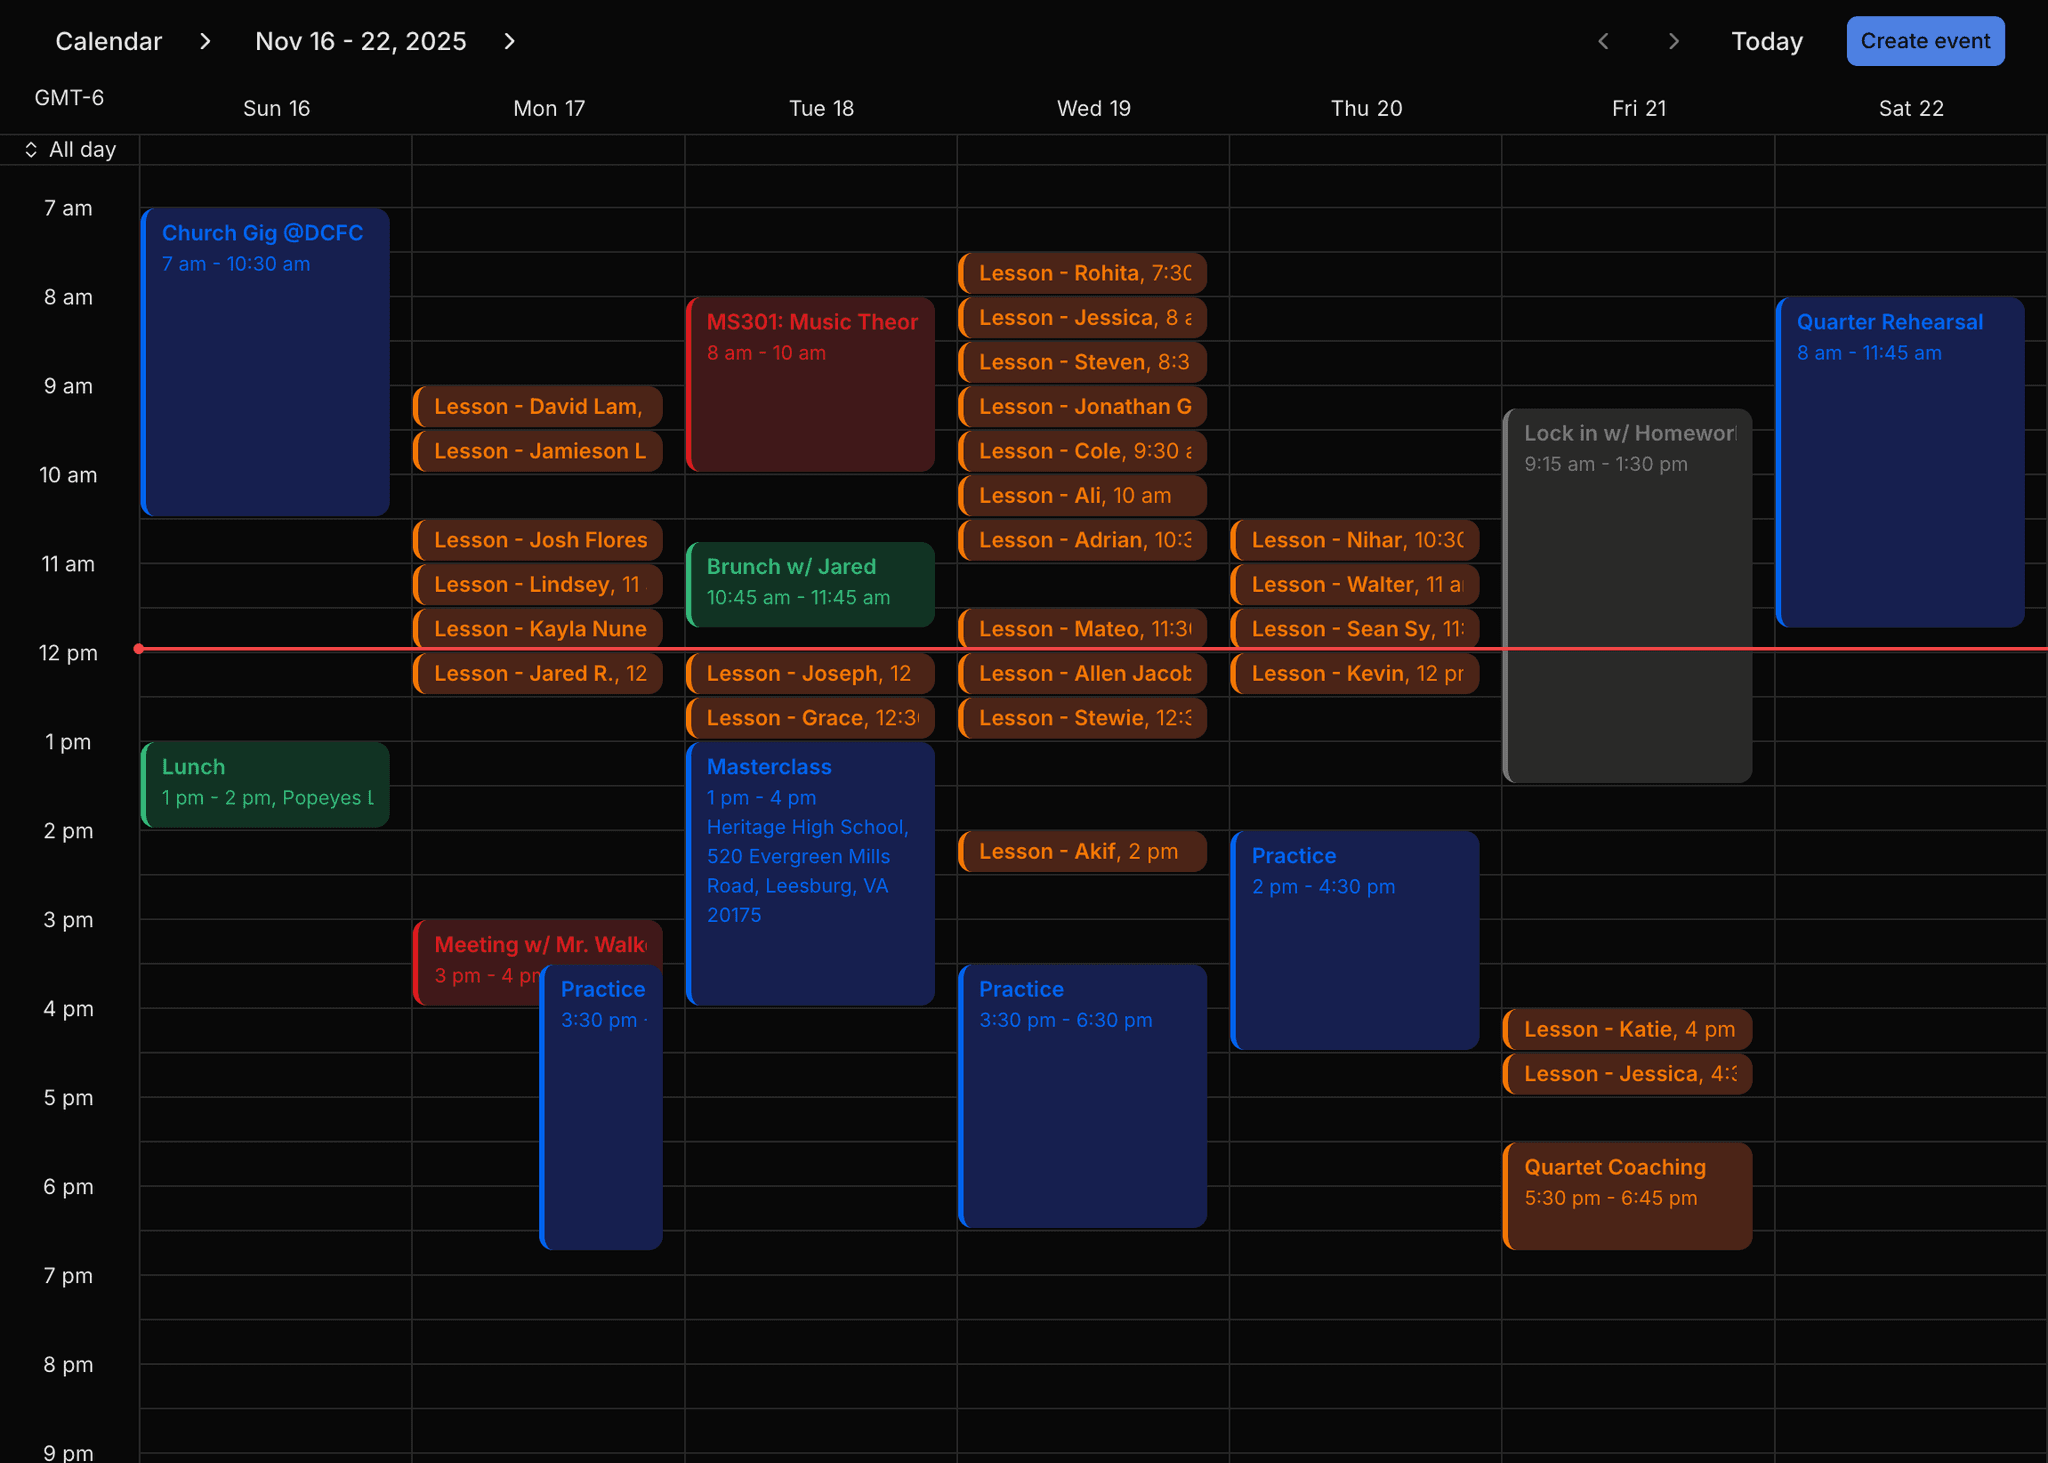Select the Sat 22 column header
Image resolution: width=2048 pixels, height=1463 pixels.
coord(1911,108)
